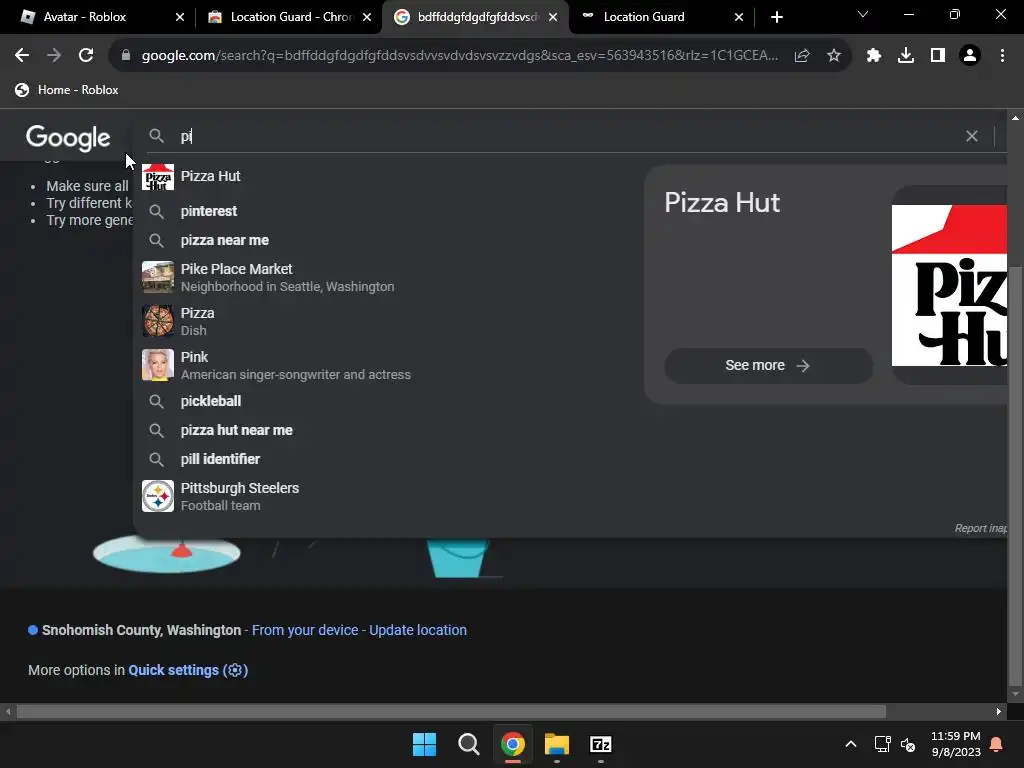Select the pizza hut near me suggestion
The image size is (1024, 768).
pos(385,430)
